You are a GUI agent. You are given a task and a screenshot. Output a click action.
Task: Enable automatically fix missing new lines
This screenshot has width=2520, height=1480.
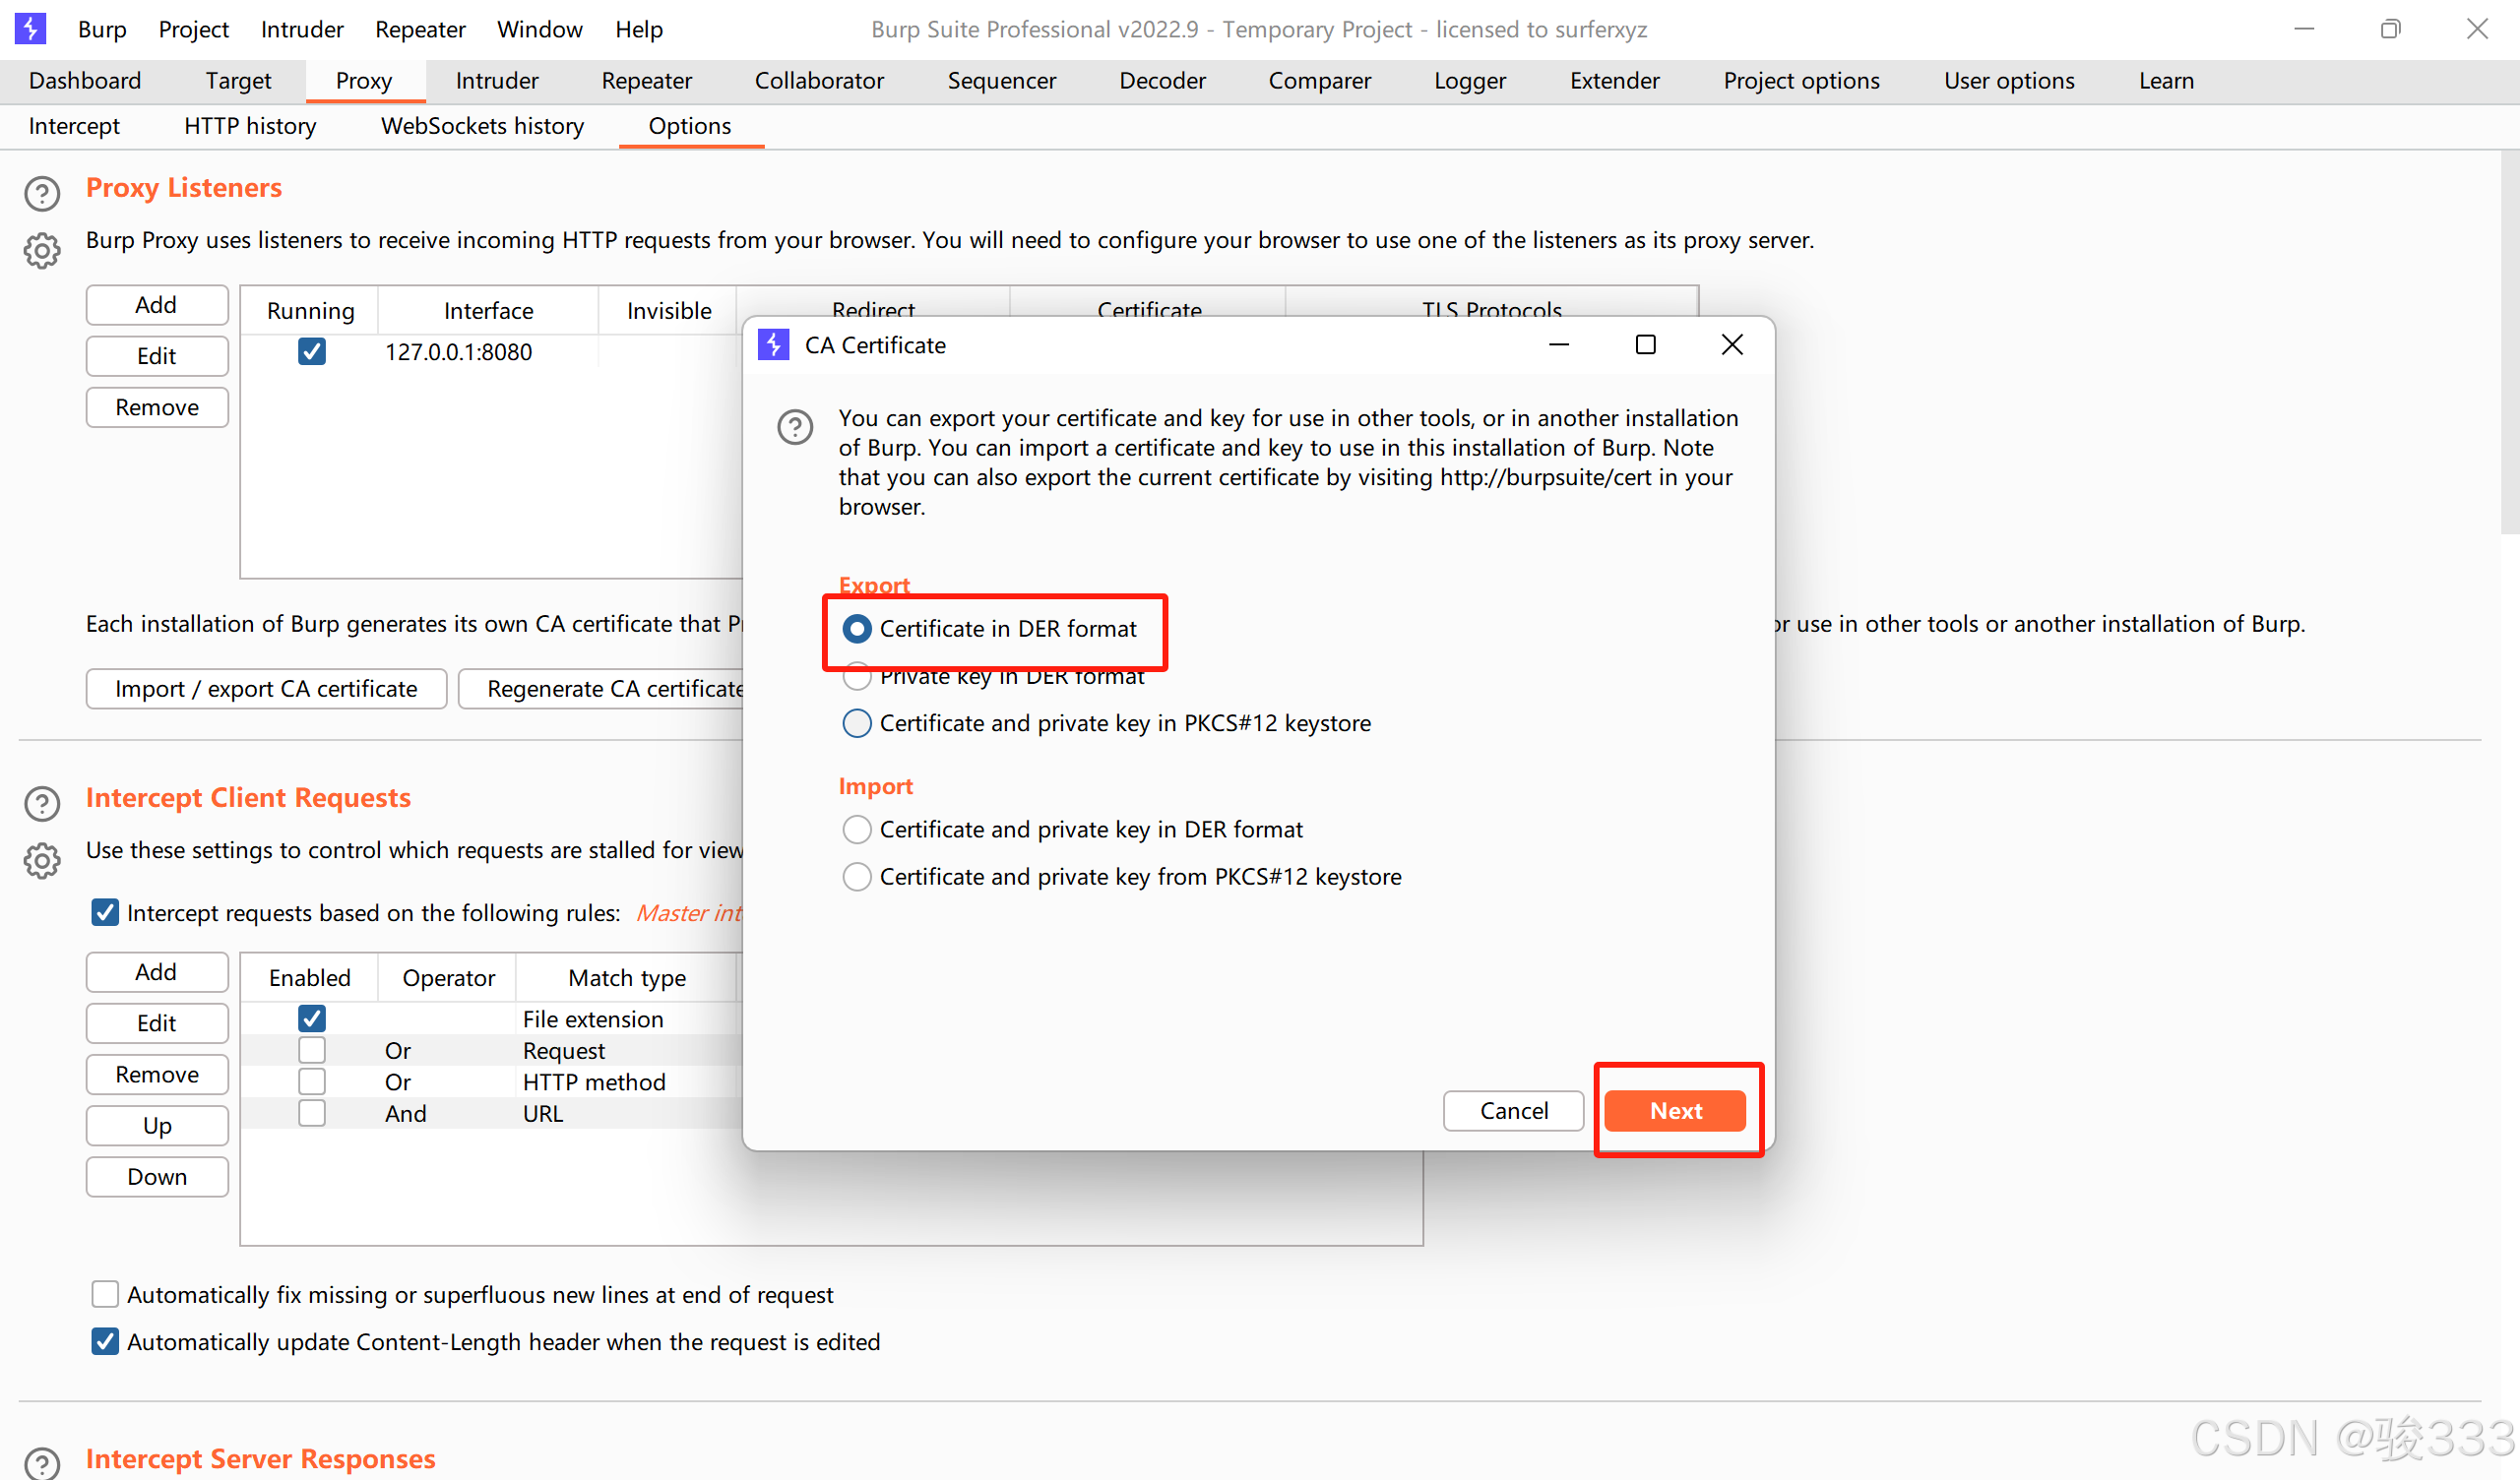tap(105, 1294)
